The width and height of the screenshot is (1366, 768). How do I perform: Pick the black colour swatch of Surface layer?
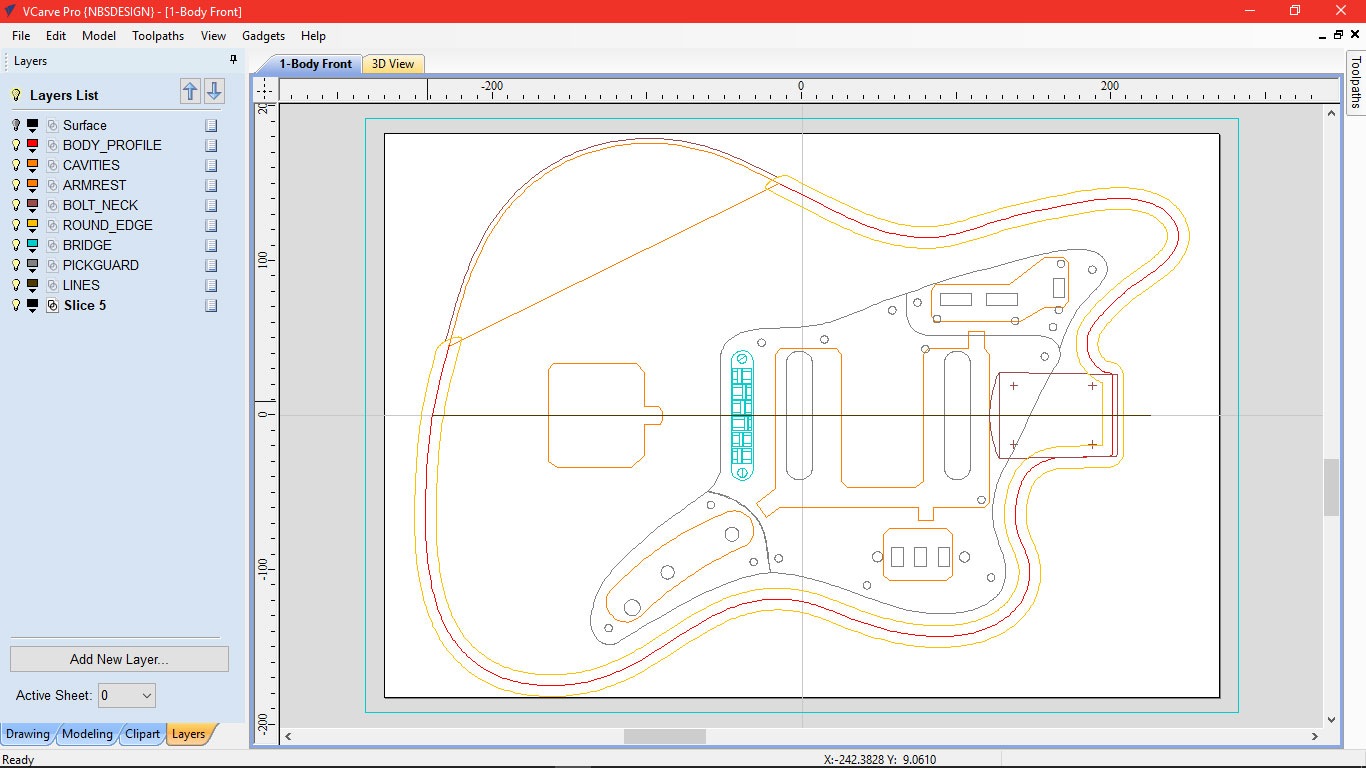(33, 124)
